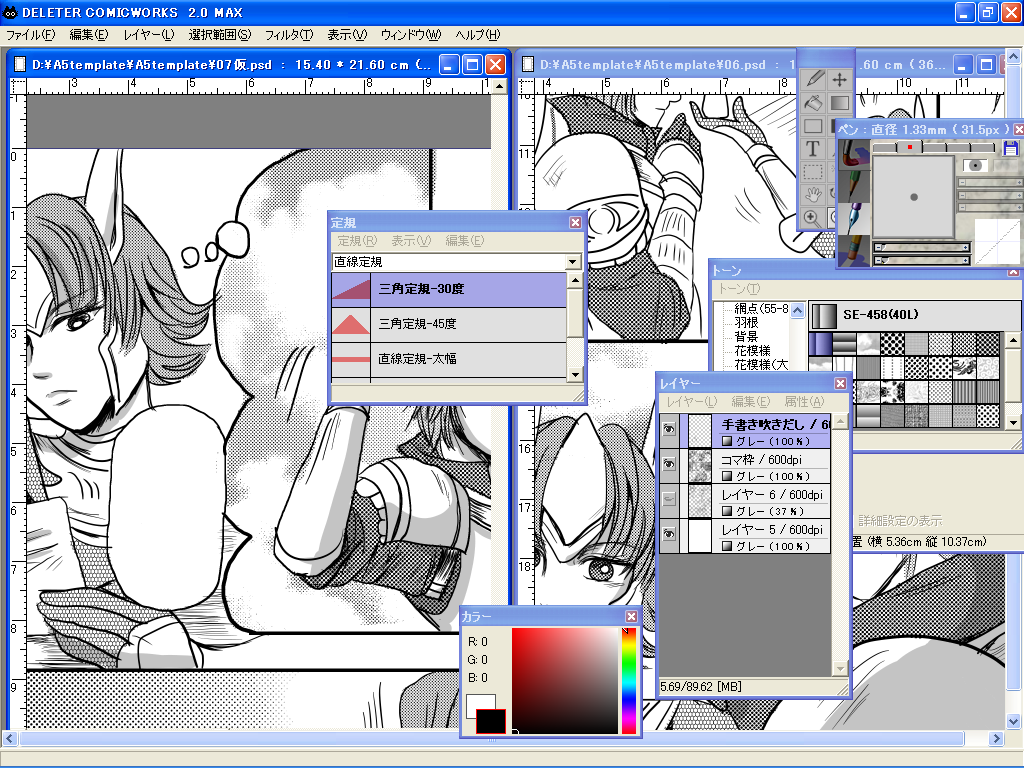Open the 選択範囲(S) menu
Image resolution: width=1024 pixels, height=768 pixels.
coord(219,35)
